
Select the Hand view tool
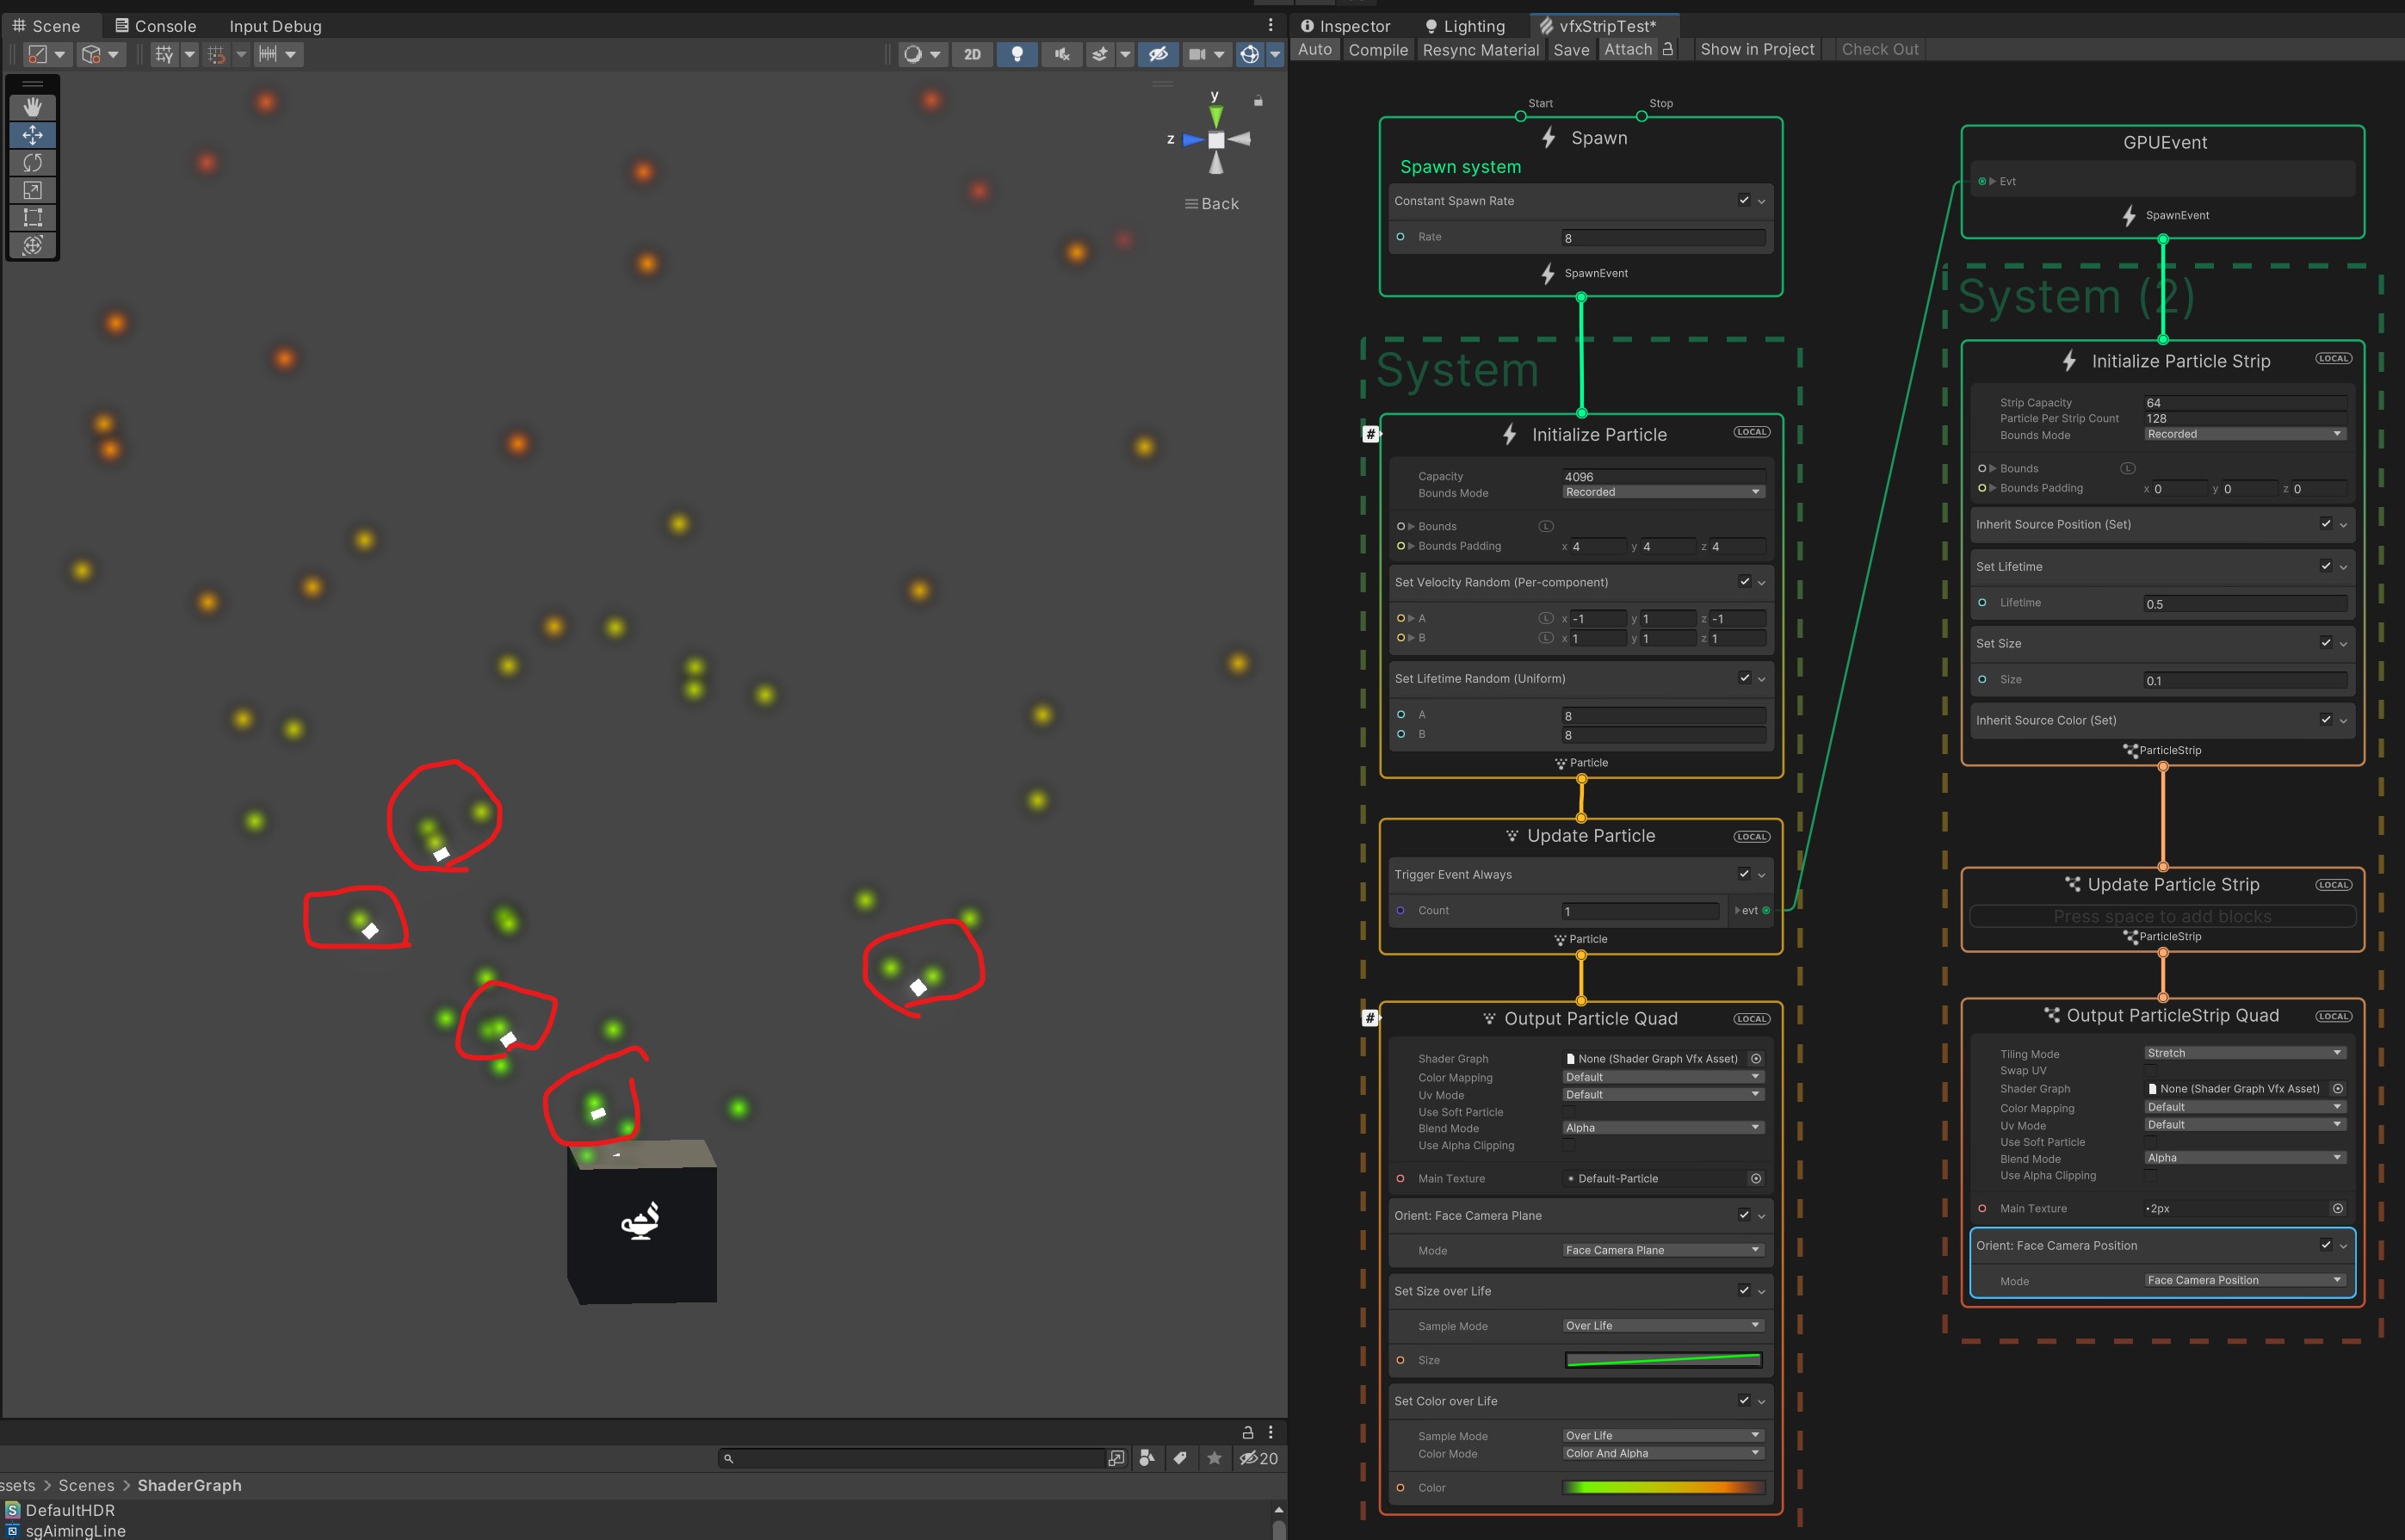(33, 107)
